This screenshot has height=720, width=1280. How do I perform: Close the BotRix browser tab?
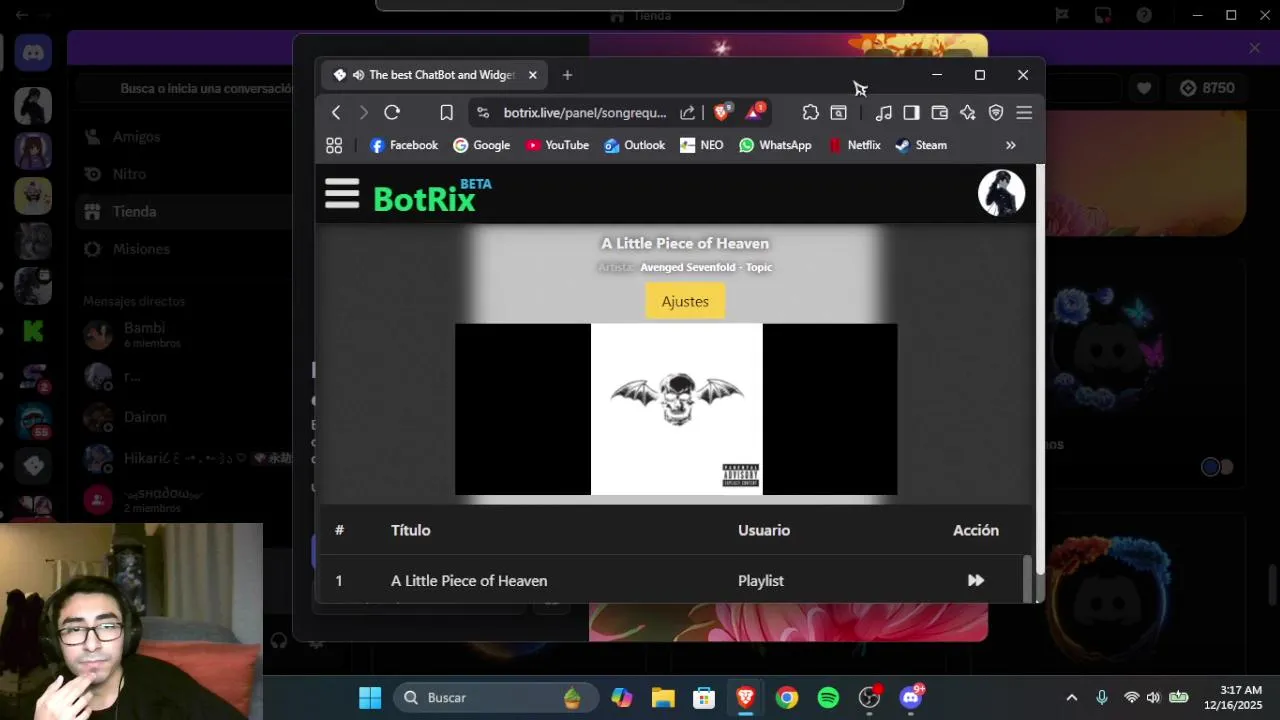pos(532,75)
